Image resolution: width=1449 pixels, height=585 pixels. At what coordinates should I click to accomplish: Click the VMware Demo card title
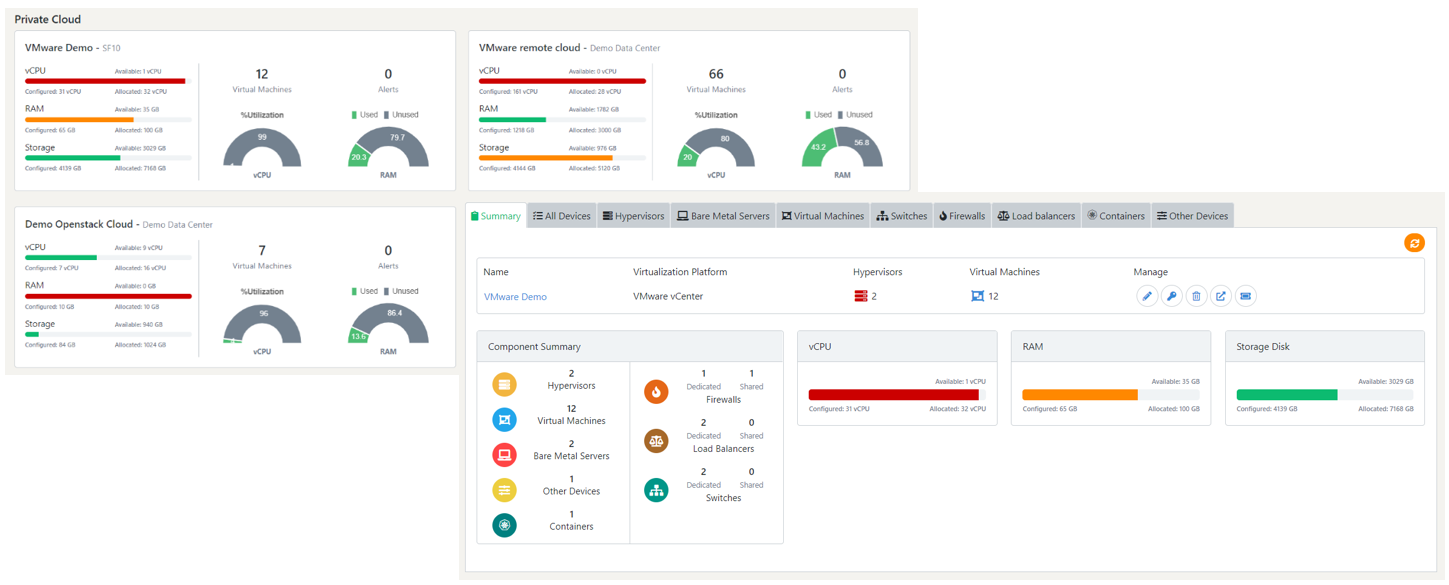pyautogui.click(x=59, y=47)
